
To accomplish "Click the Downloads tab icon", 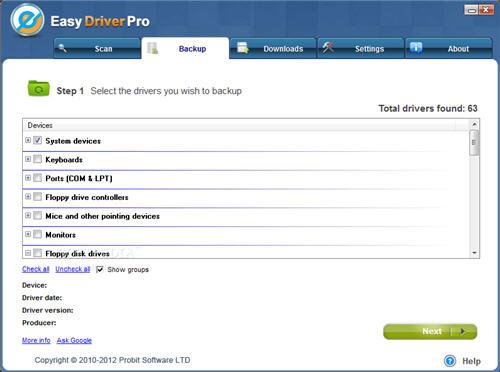I will click(243, 48).
